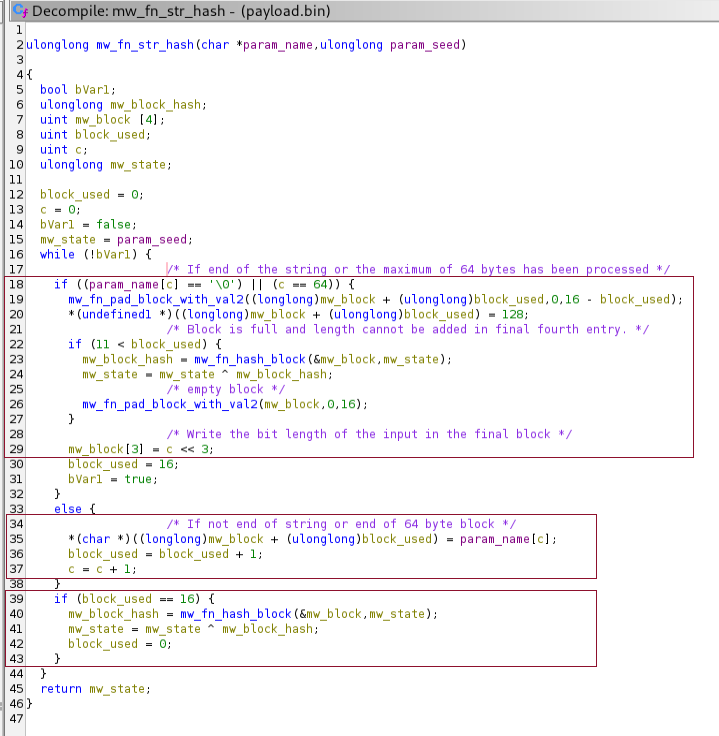
Task: Click the 'return mw_state;' statement
Action: click(96, 690)
